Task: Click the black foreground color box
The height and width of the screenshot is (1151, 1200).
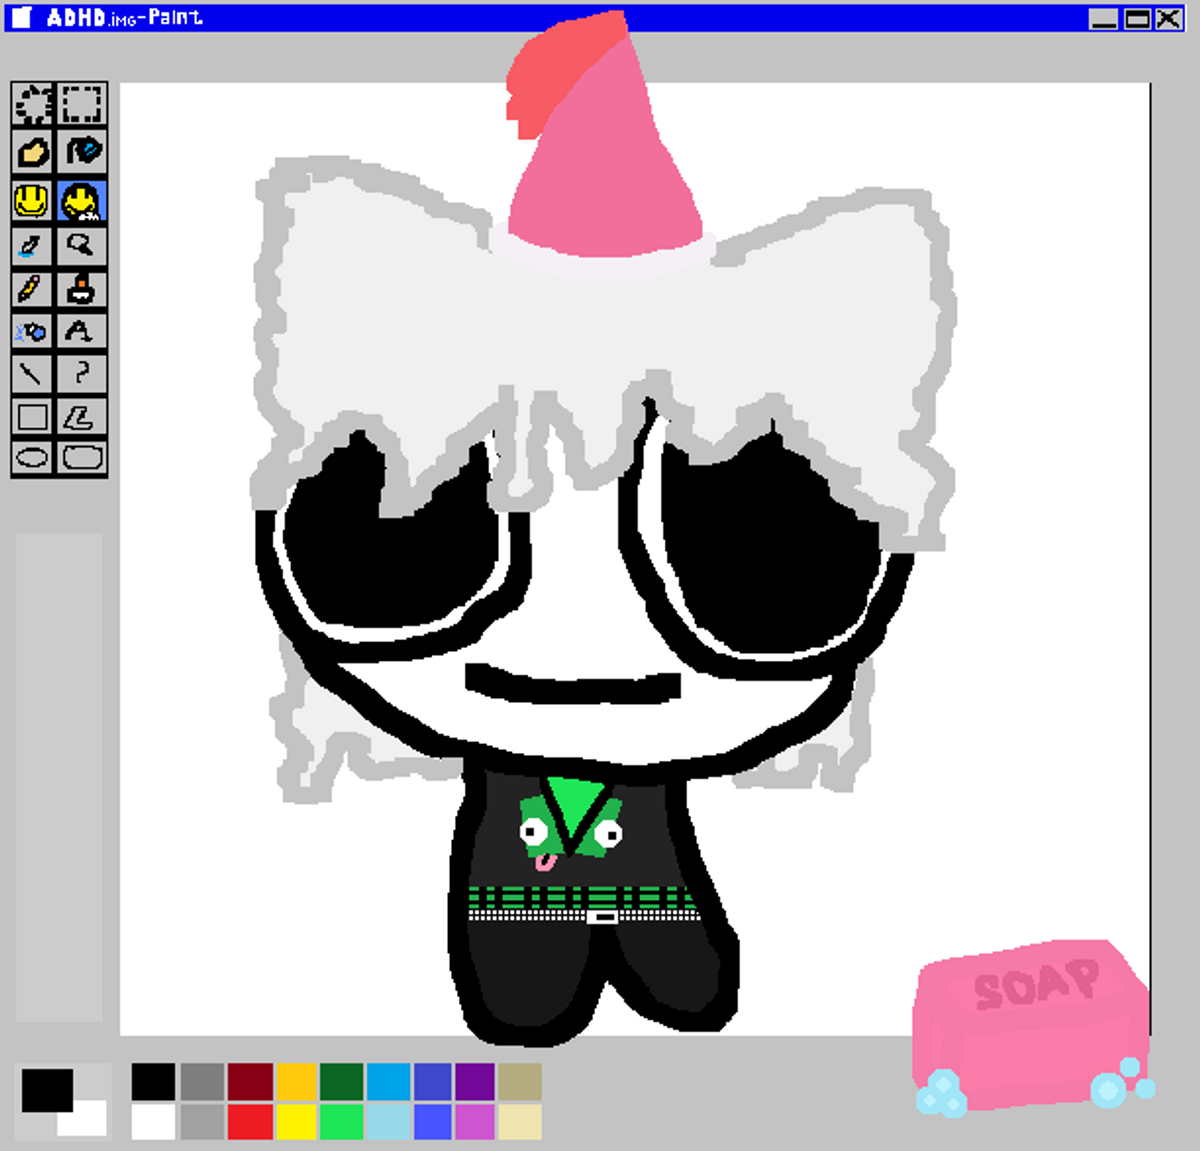Action: coord(47,1090)
